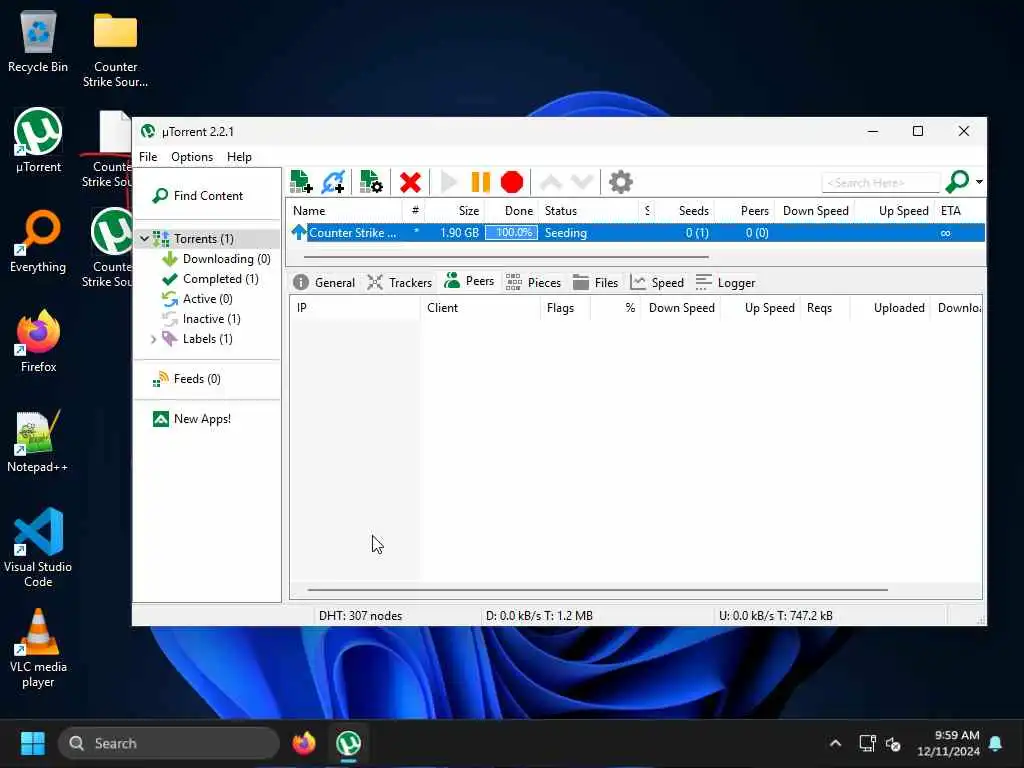This screenshot has width=1024, height=768.
Task: Open the Help menu
Action: pos(239,157)
